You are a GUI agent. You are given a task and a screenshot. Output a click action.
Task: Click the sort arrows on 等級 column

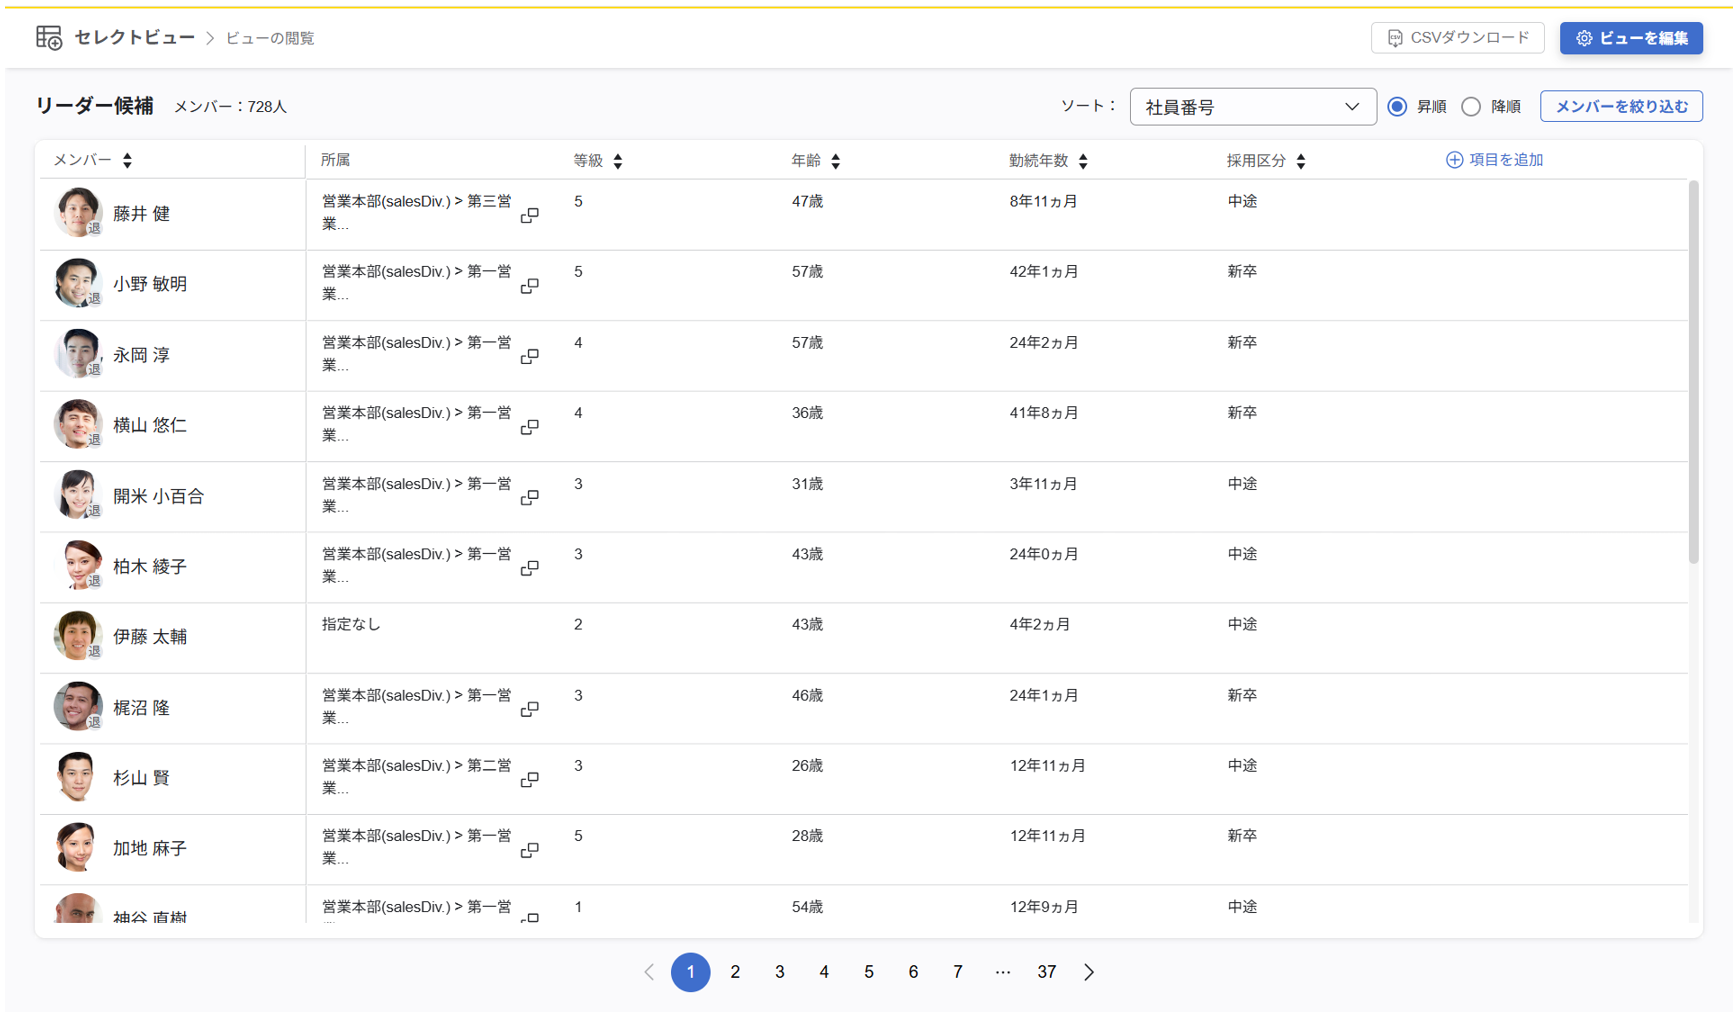click(x=618, y=161)
